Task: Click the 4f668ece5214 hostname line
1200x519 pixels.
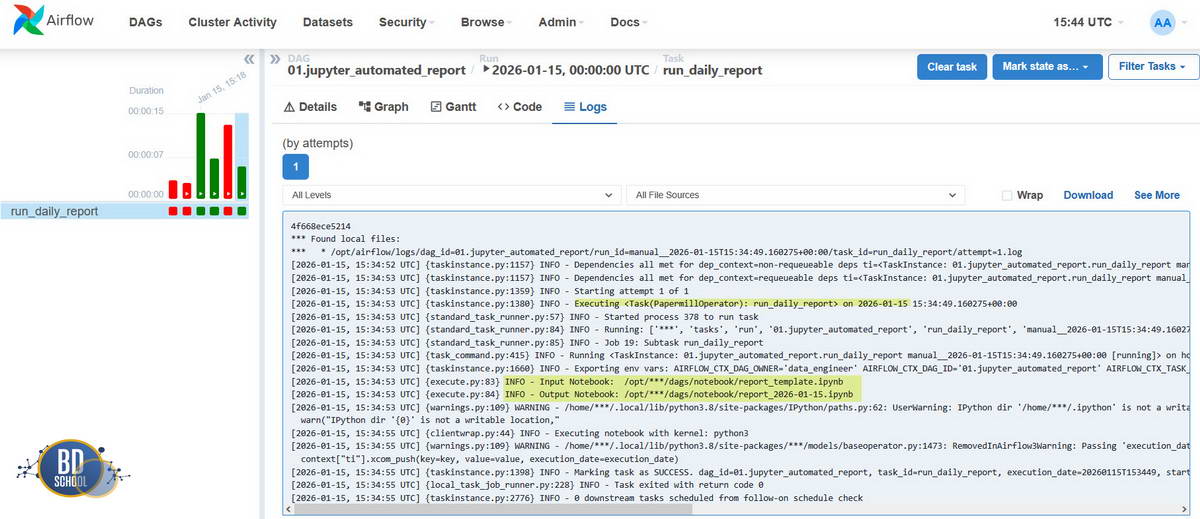Action: point(321,227)
